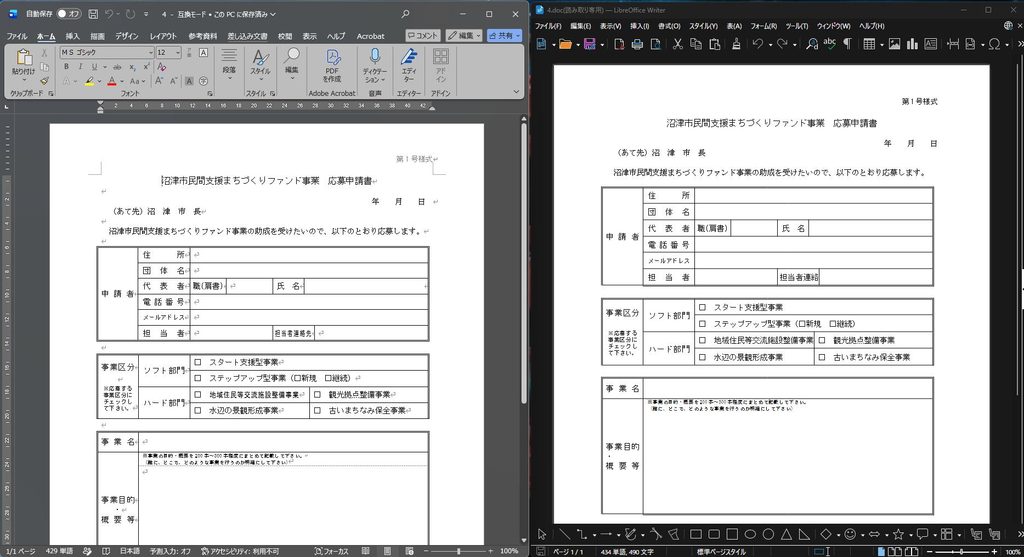This screenshot has height=557, width=1024.
Task: Click the 共有 share button in Word
Action: tap(504, 35)
